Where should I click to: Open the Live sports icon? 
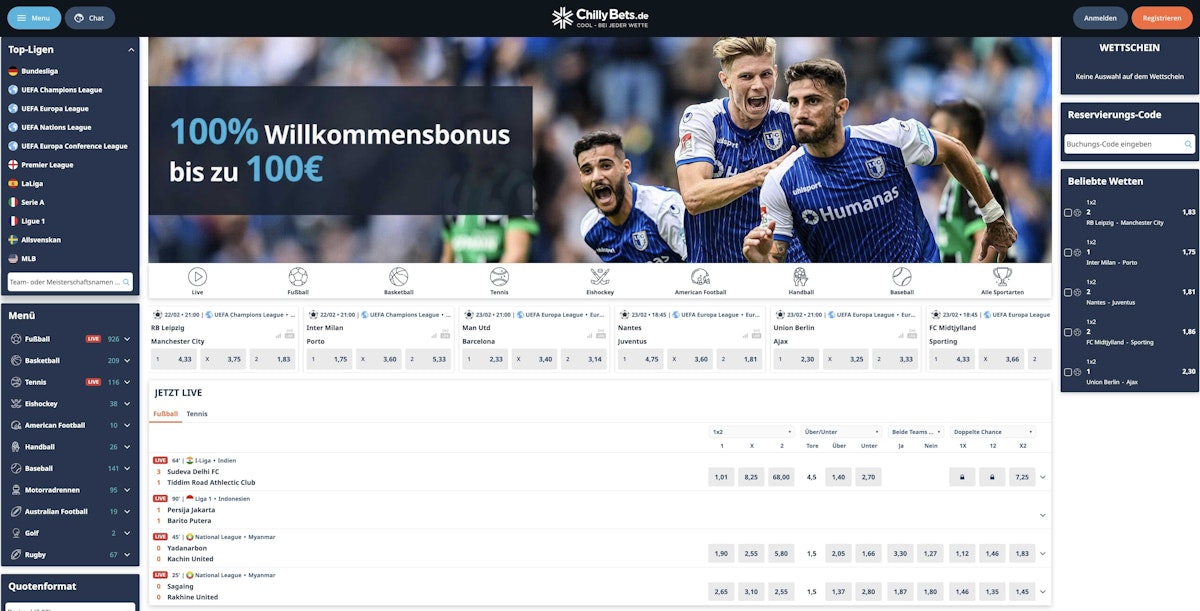click(x=197, y=277)
